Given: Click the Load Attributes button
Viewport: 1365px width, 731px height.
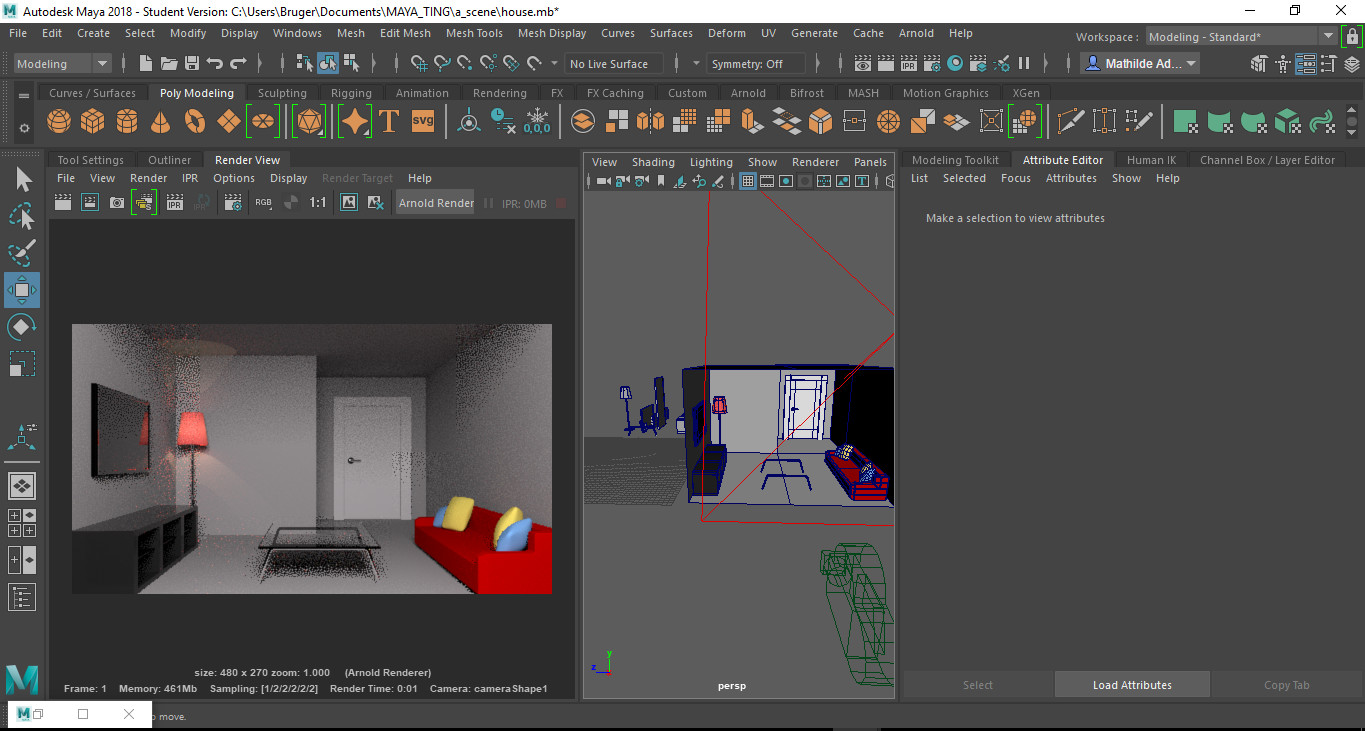Looking at the screenshot, I should tap(1132, 685).
